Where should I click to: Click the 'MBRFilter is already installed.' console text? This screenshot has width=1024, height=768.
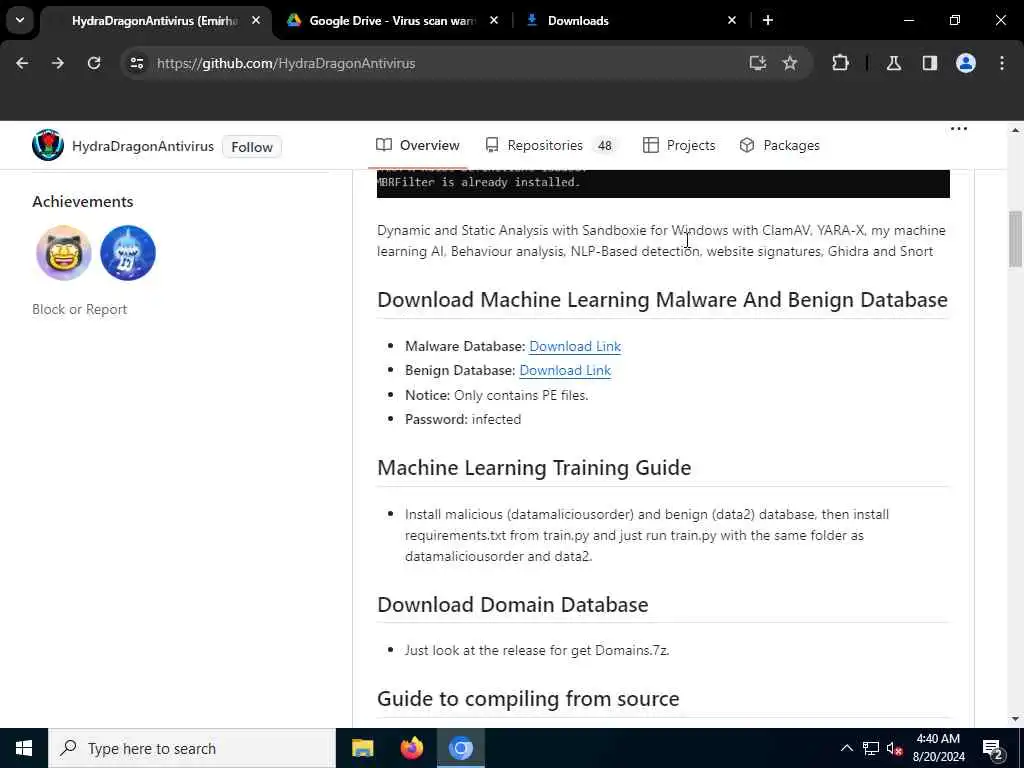pos(479,182)
